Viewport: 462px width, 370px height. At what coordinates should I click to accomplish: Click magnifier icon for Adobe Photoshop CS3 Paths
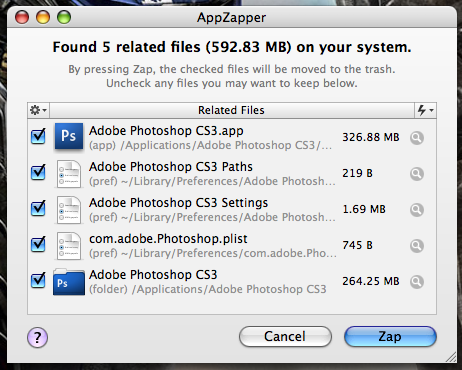(x=417, y=174)
